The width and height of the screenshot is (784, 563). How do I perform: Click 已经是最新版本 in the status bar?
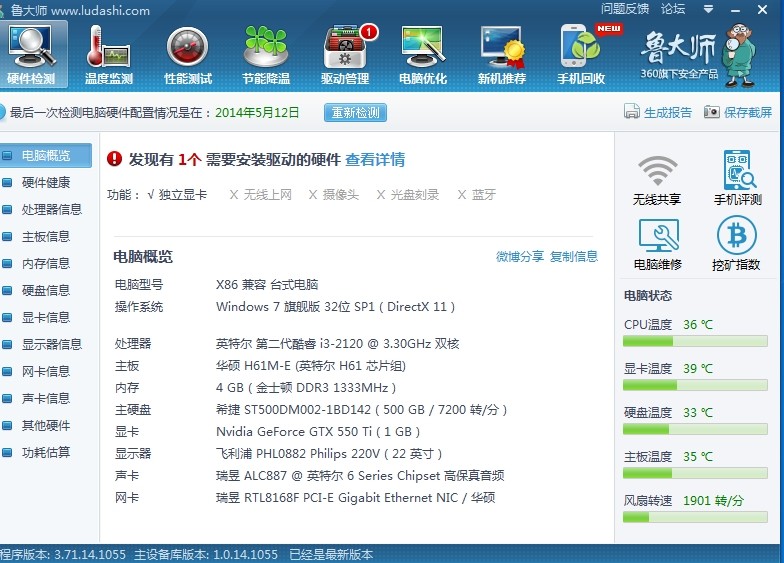point(331,554)
